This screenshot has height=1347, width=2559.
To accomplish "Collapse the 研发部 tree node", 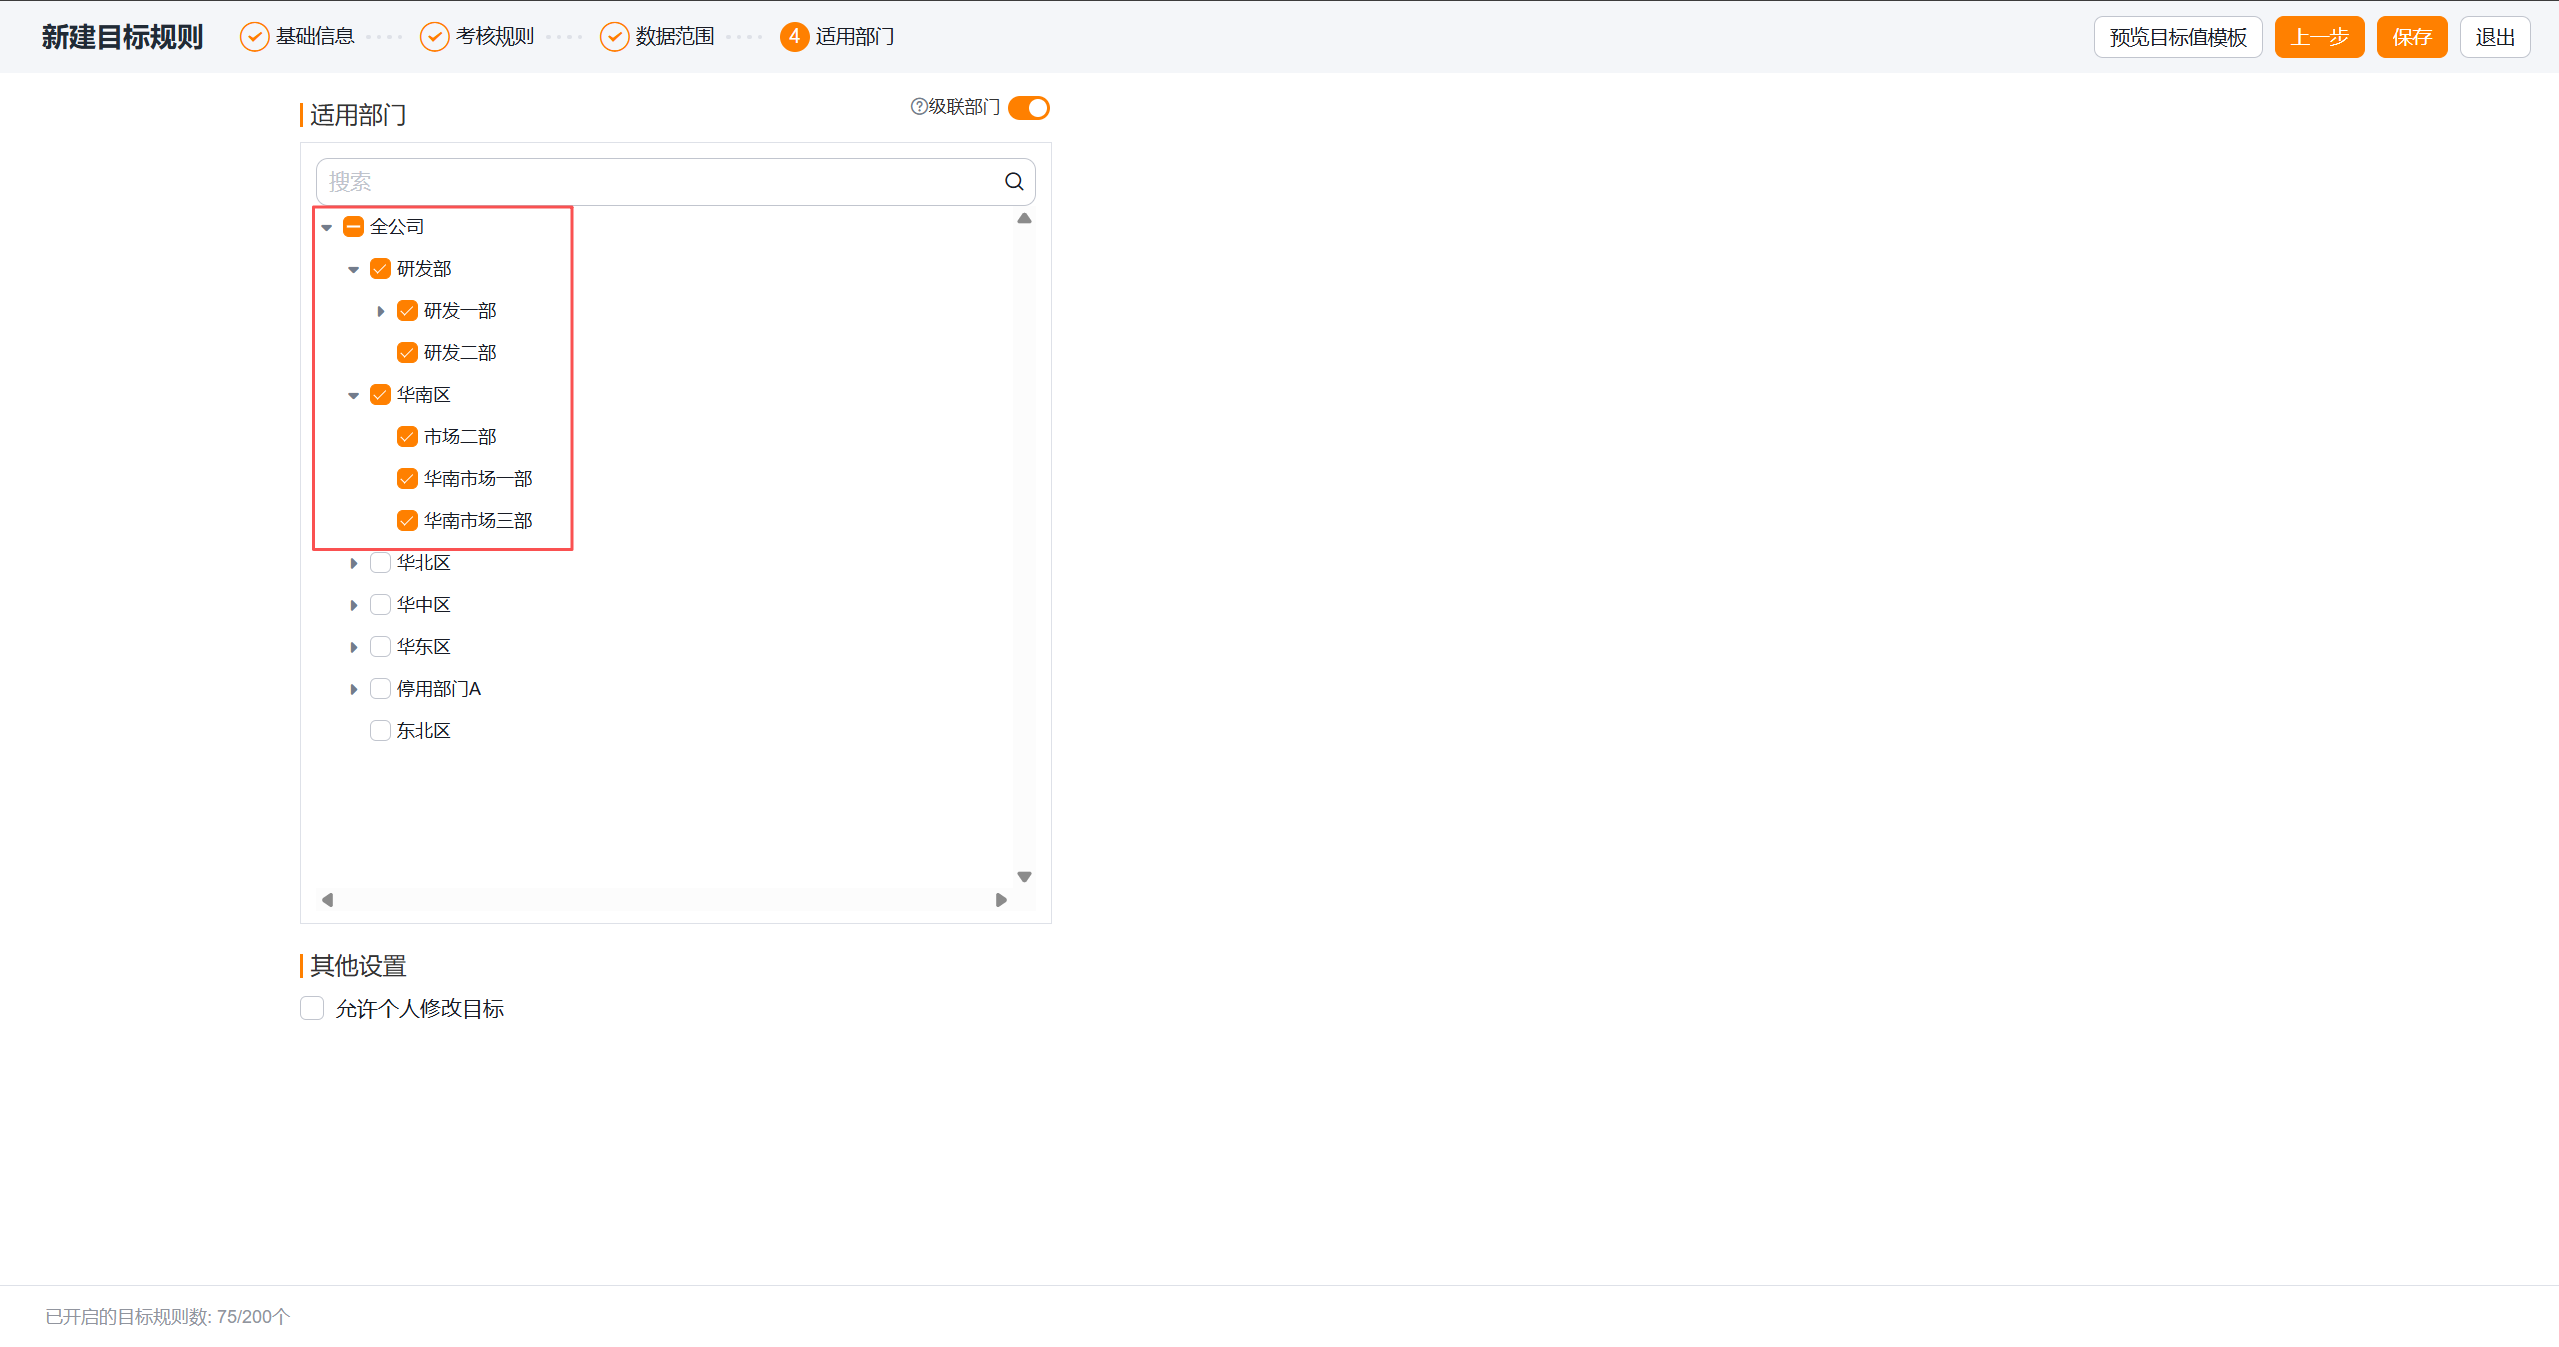I will 354,270.
